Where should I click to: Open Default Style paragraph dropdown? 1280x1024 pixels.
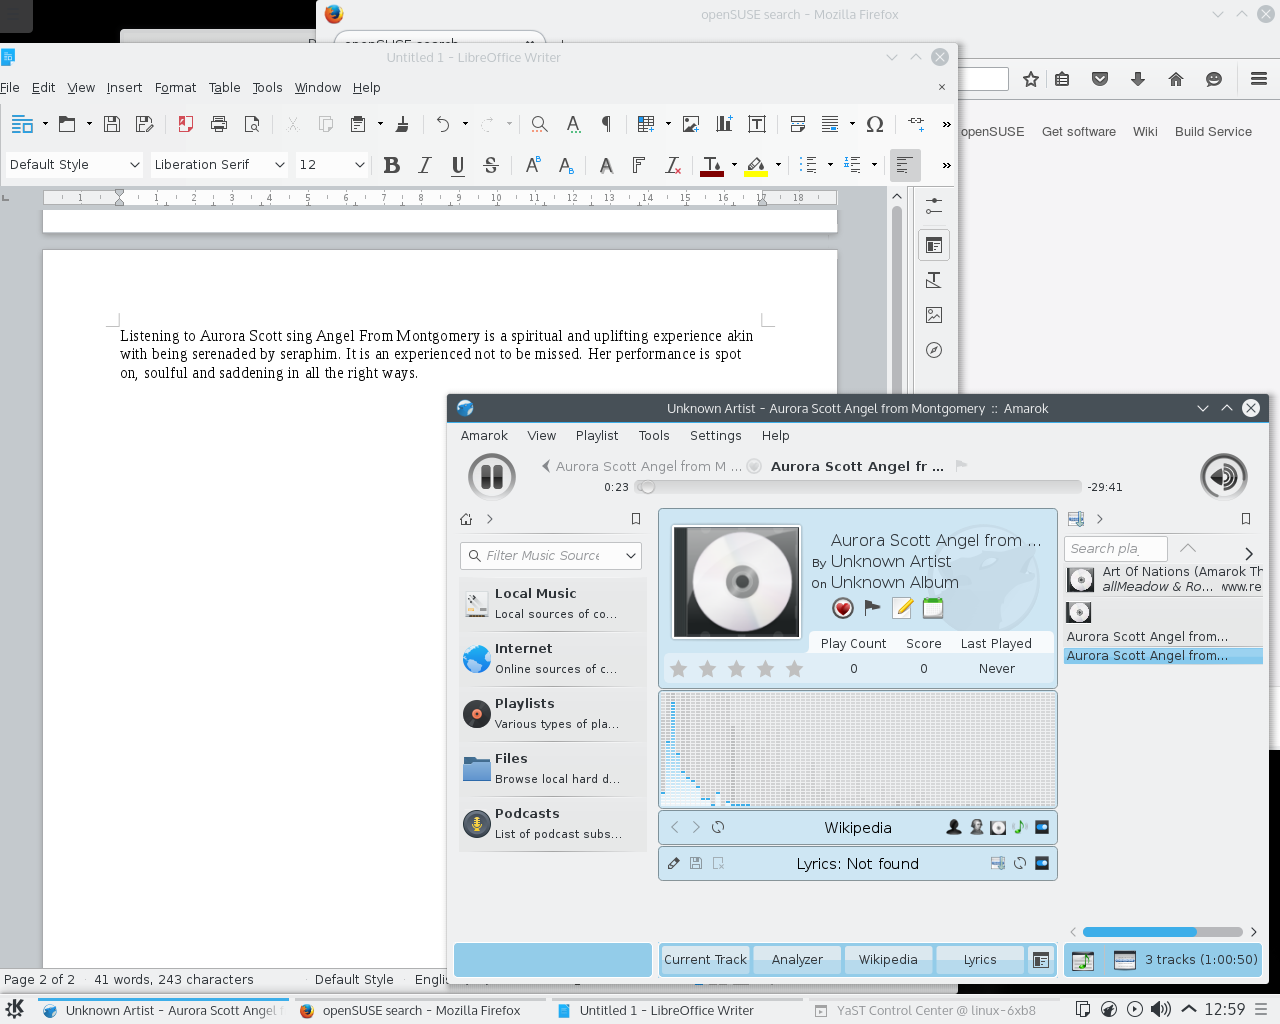tap(135, 165)
